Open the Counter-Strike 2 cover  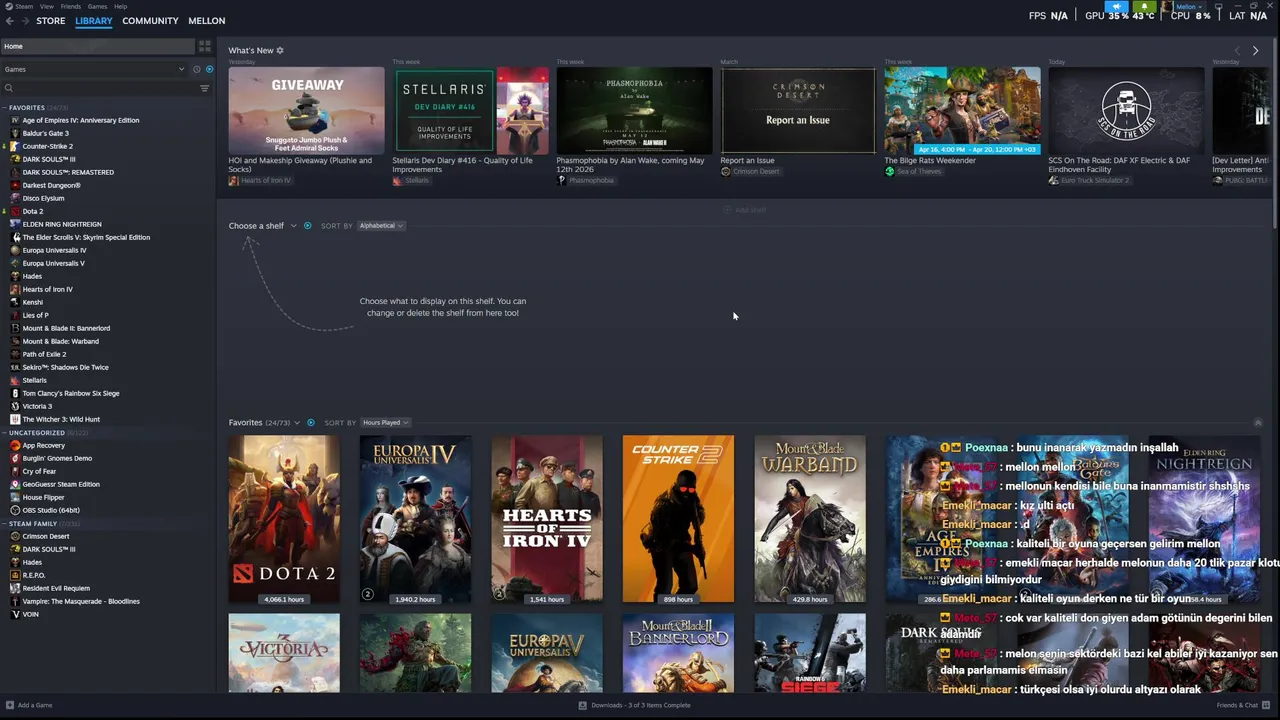click(x=678, y=519)
